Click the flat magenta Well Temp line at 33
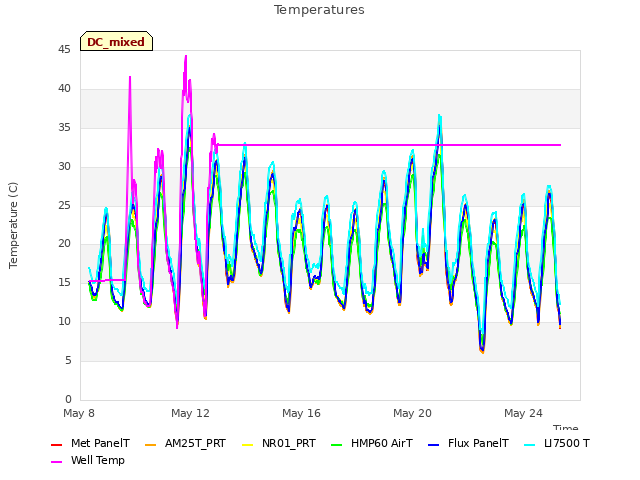This screenshot has height=480, width=640. 390,145
